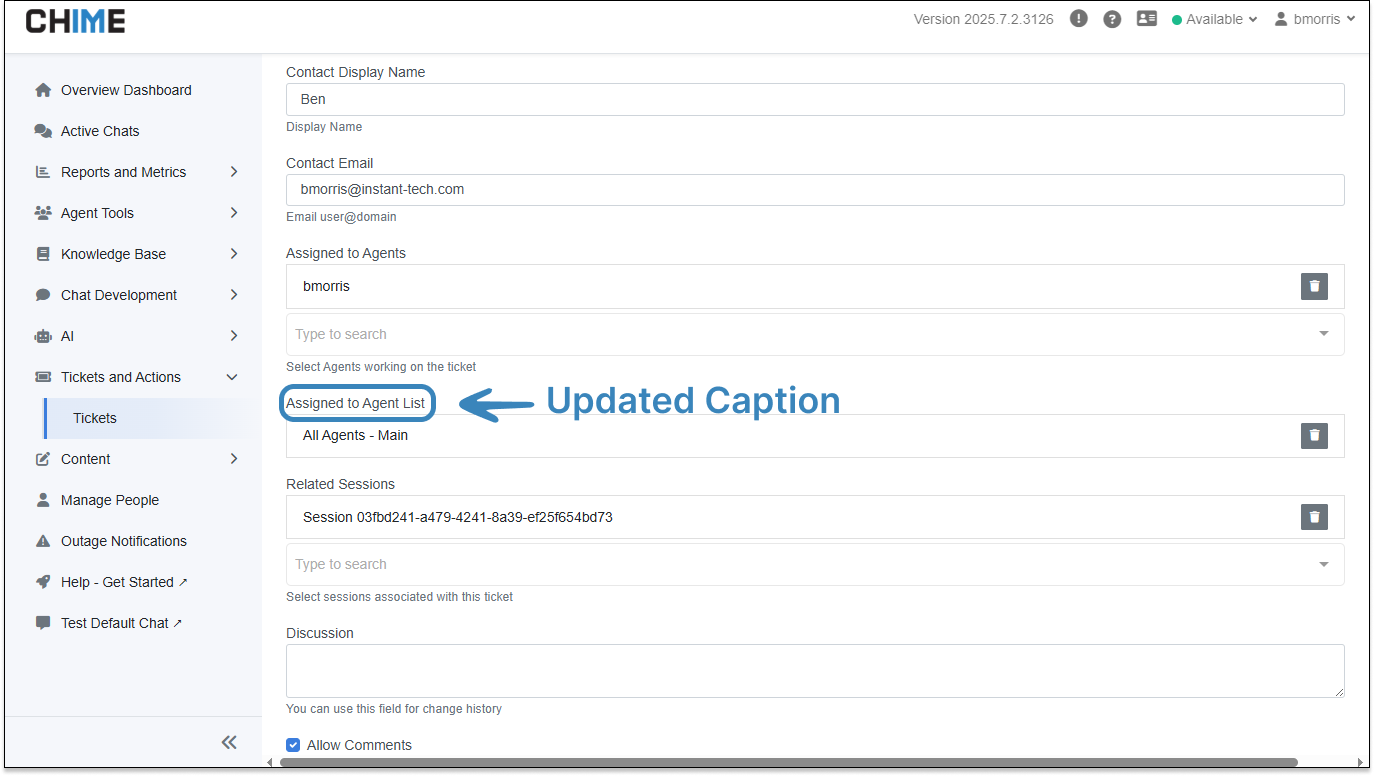Click the Overview Dashboard home icon
This screenshot has width=1374, height=776.
click(43, 90)
